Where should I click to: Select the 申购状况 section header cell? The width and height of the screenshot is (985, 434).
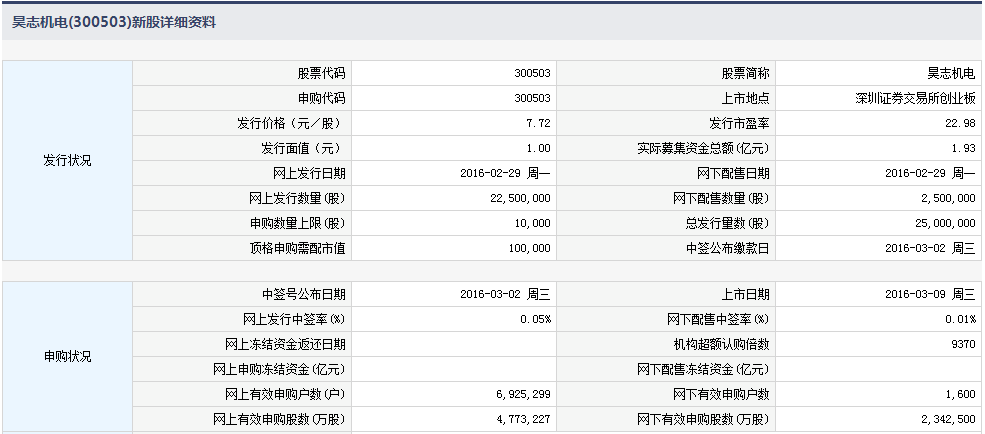click(x=67, y=356)
